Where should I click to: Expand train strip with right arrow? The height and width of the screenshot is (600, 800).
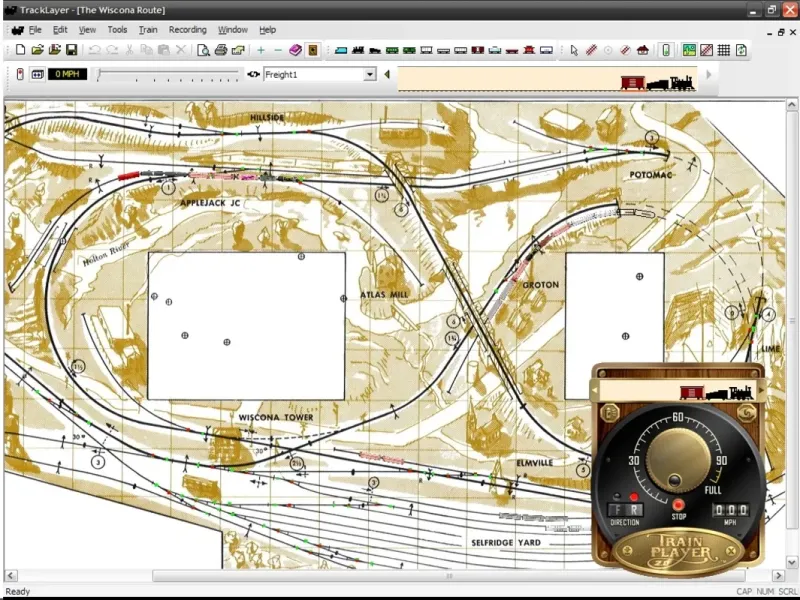[x=709, y=74]
